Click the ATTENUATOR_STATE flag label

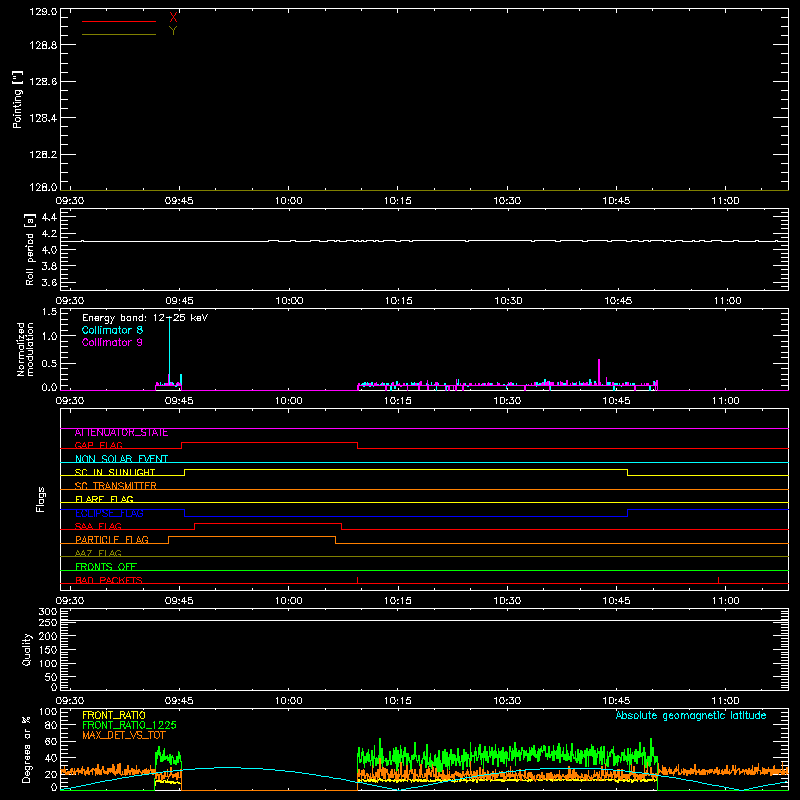coord(121,433)
